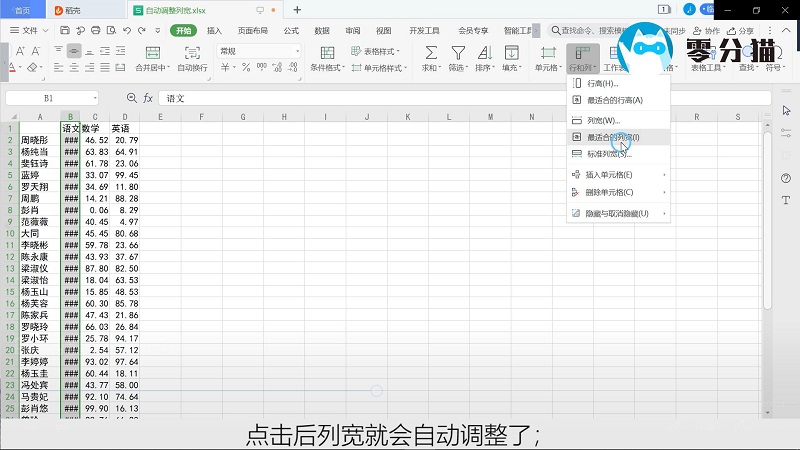
Task: Click the AutoSum (求和) sigma icon
Action: (x=431, y=51)
